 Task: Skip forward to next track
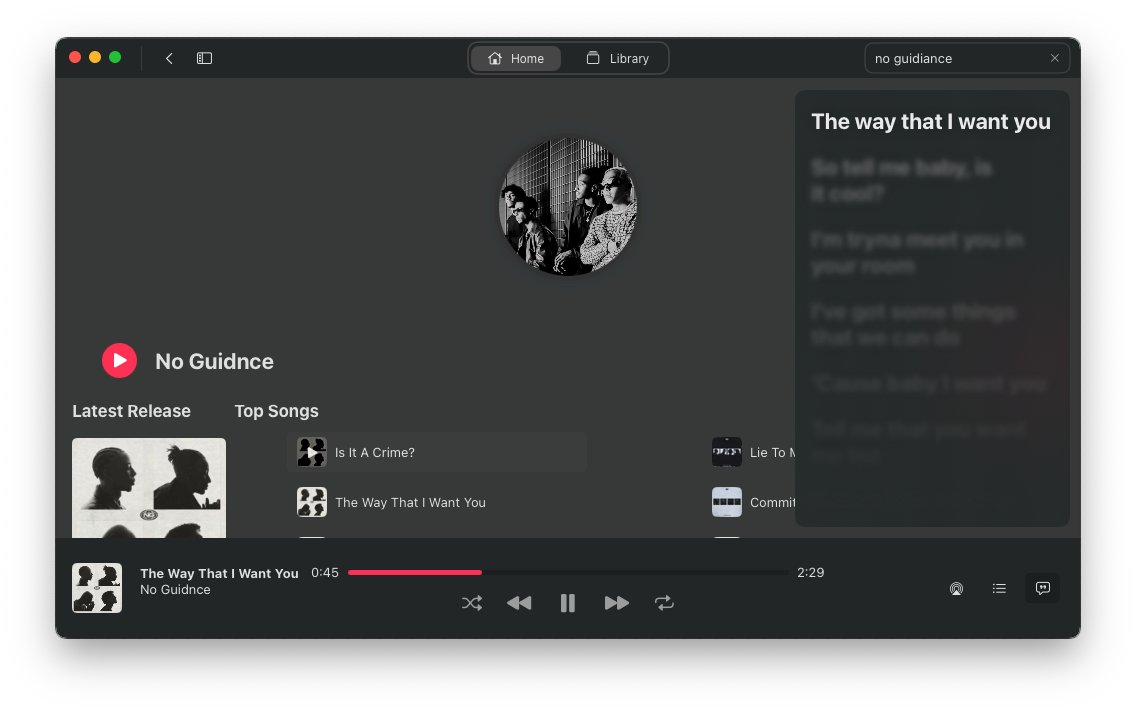point(617,603)
